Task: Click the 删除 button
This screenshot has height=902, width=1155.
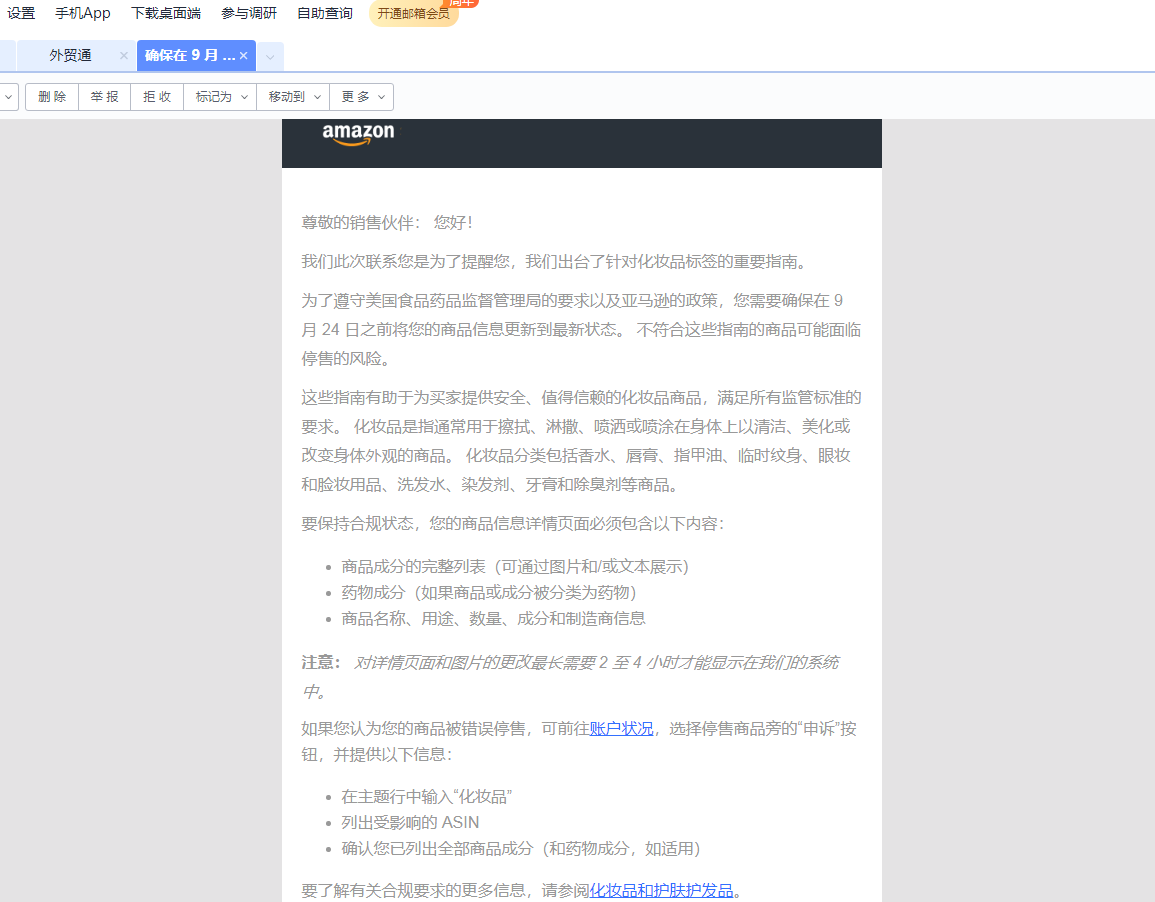Action: [52, 96]
